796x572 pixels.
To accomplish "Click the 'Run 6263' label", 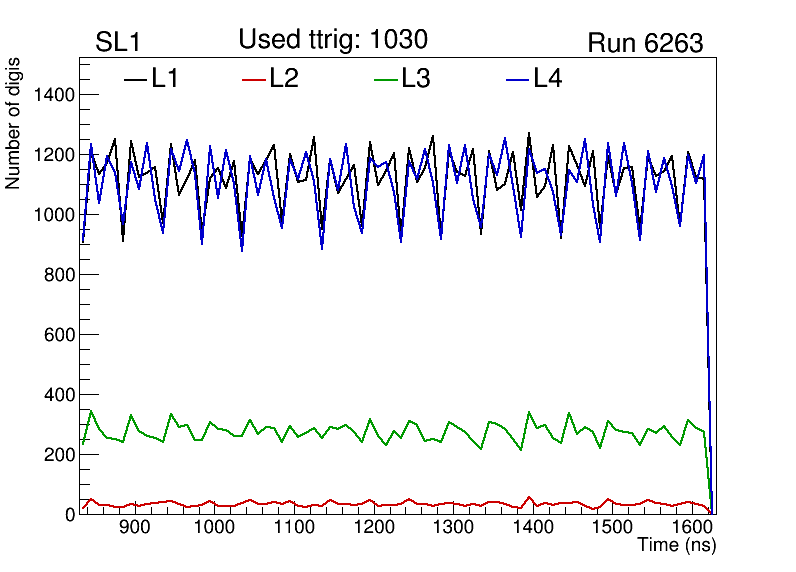I will pos(645,43).
